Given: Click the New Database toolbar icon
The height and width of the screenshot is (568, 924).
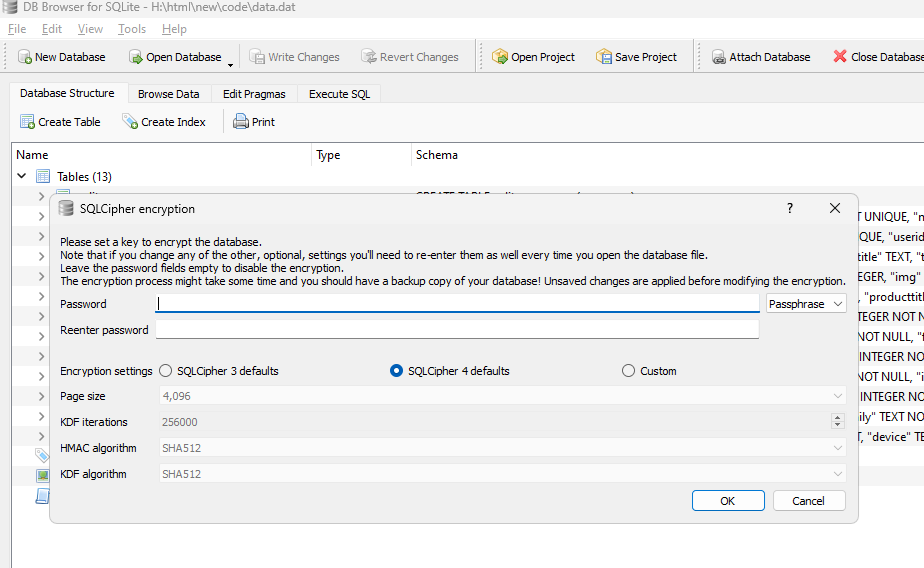Looking at the screenshot, I should click(24, 57).
